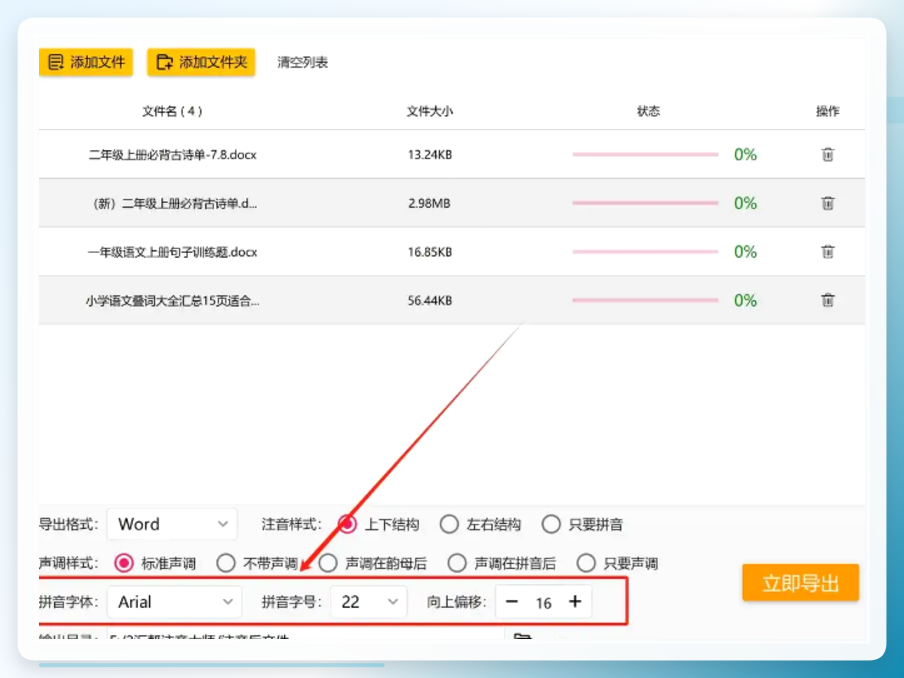The width and height of the screenshot is (904, 678).
Task: Click the 状态 column header
Action: pos(649,111)
